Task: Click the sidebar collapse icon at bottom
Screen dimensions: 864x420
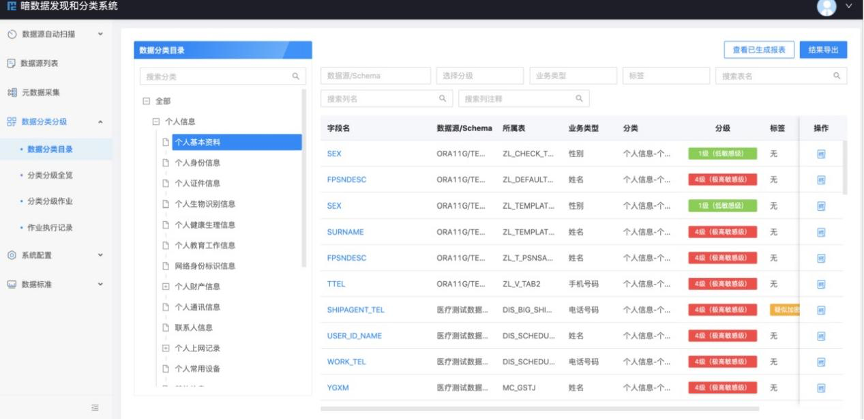Action: tap(95, 407)
